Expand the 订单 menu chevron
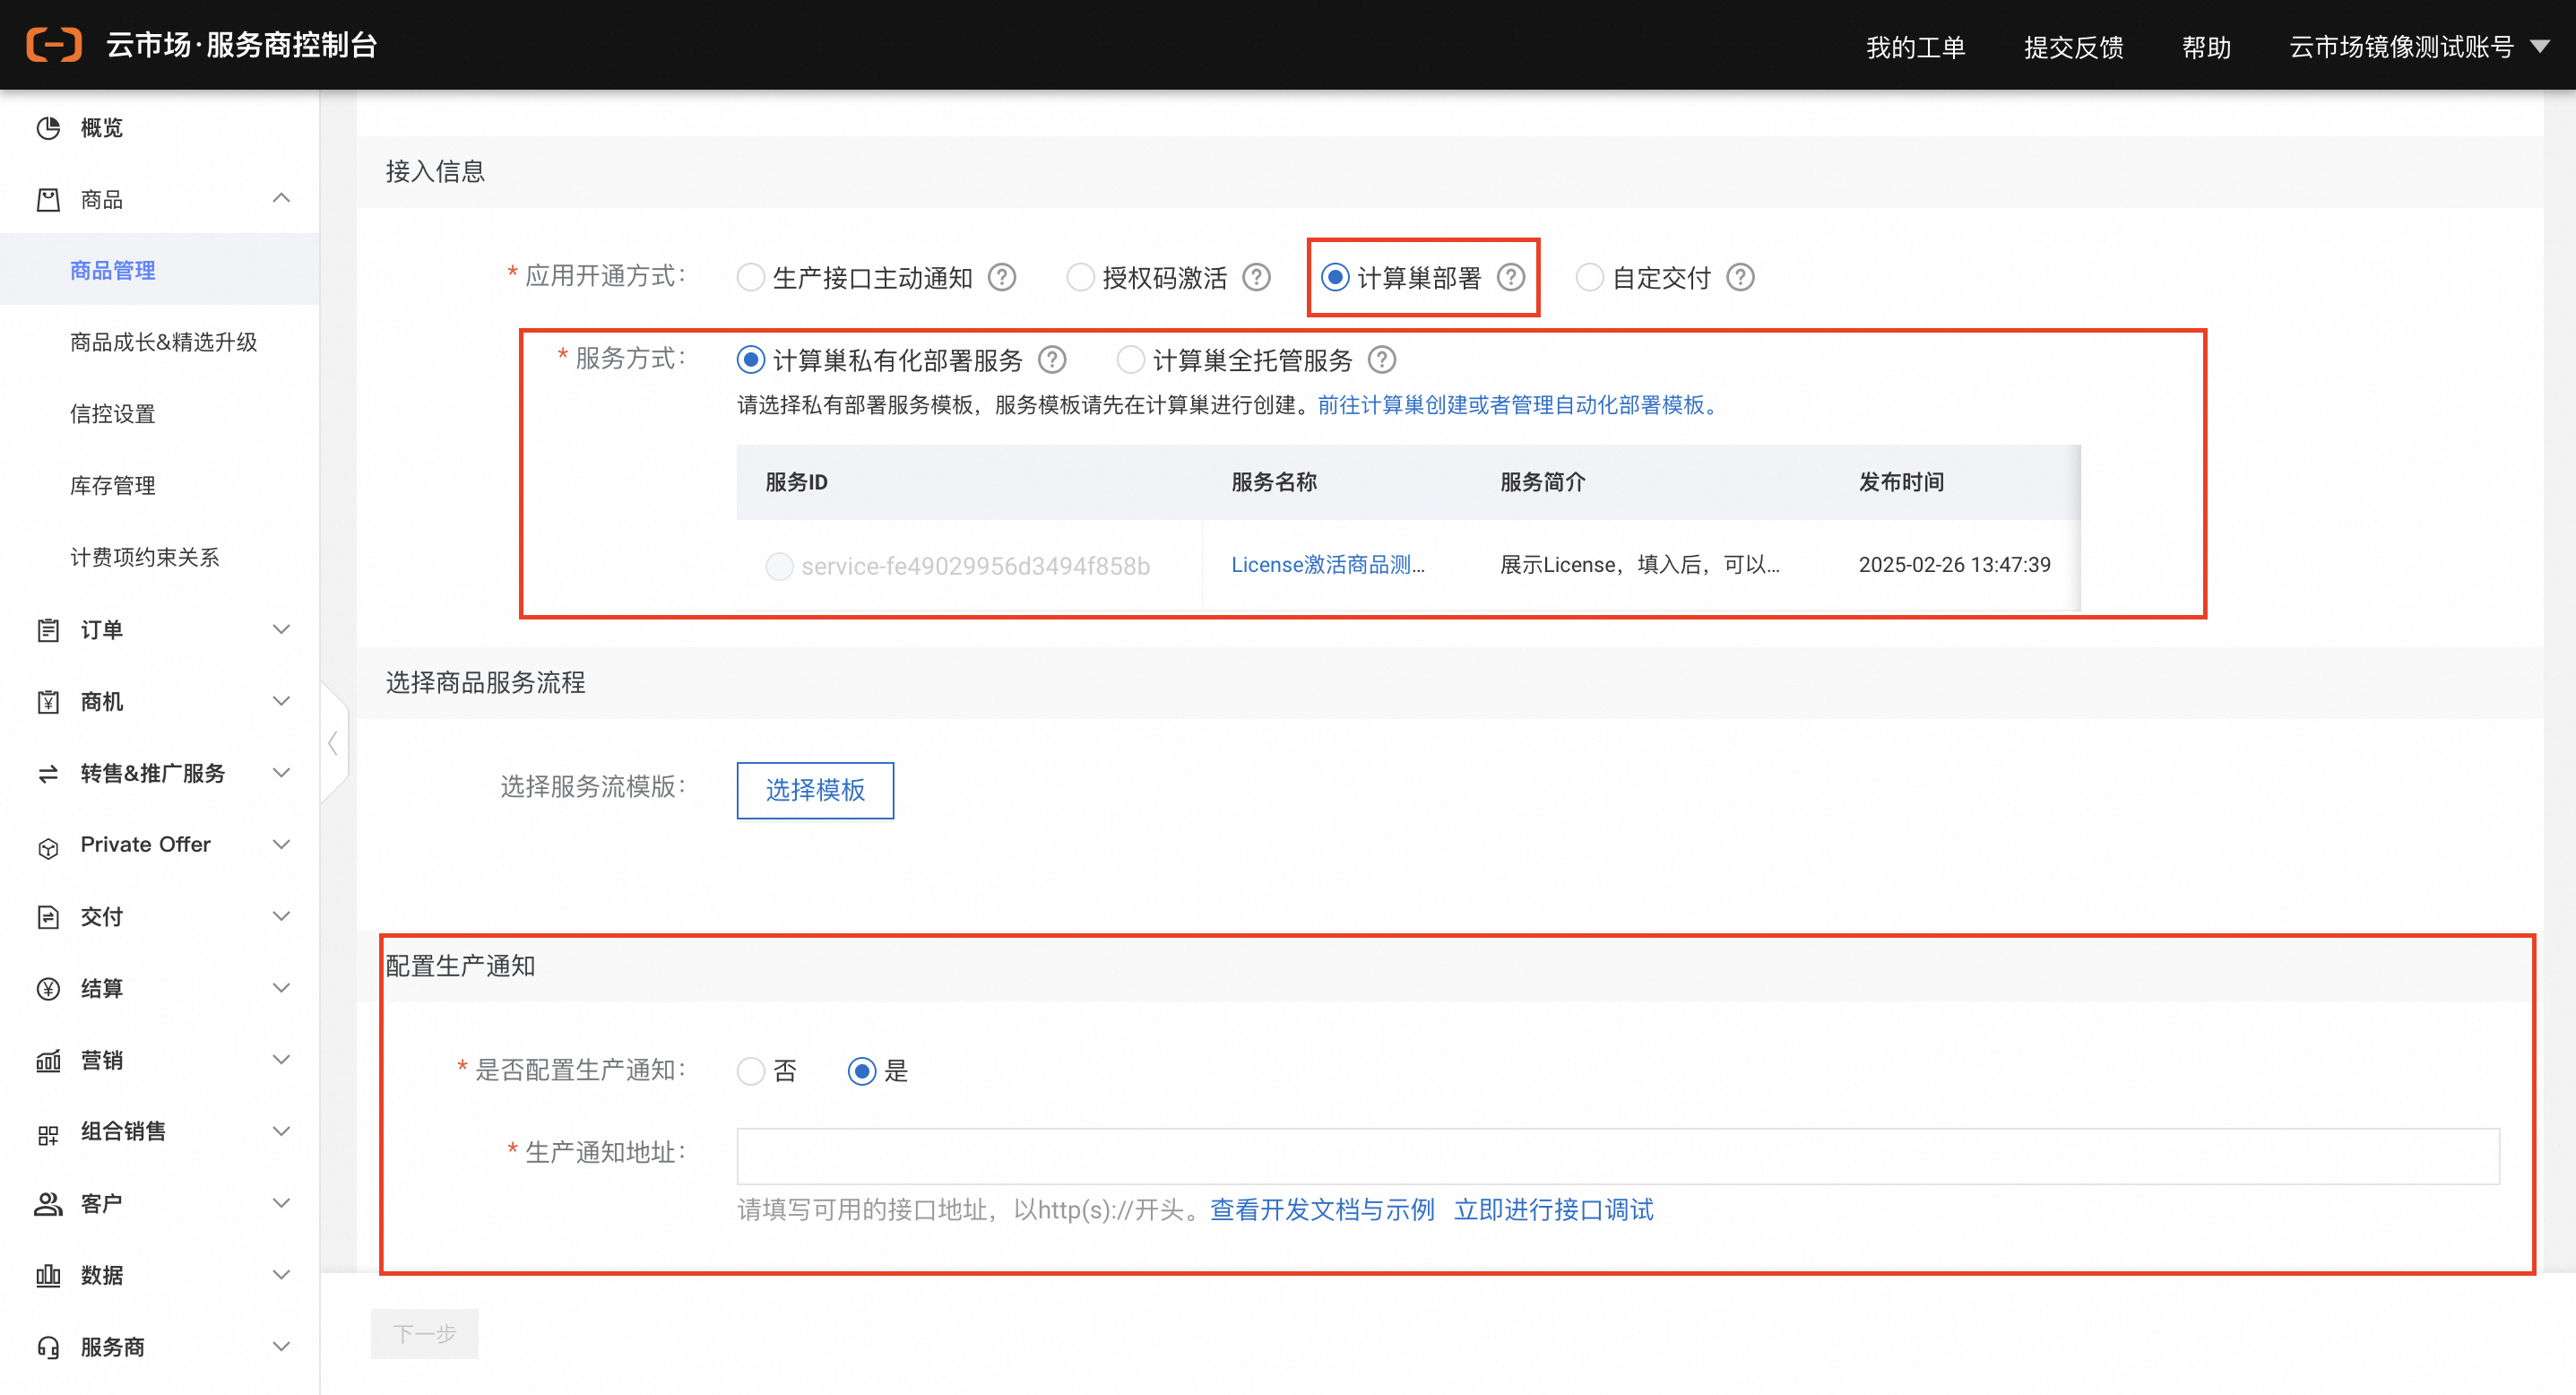 [x=282, y=629]
